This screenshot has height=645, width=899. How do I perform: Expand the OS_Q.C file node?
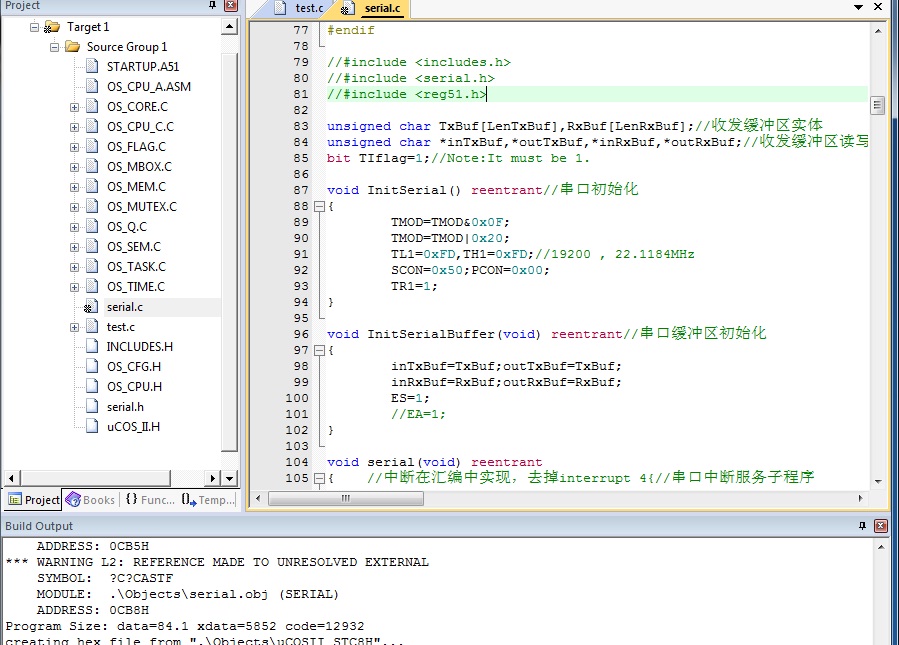(x=75, y=227)
